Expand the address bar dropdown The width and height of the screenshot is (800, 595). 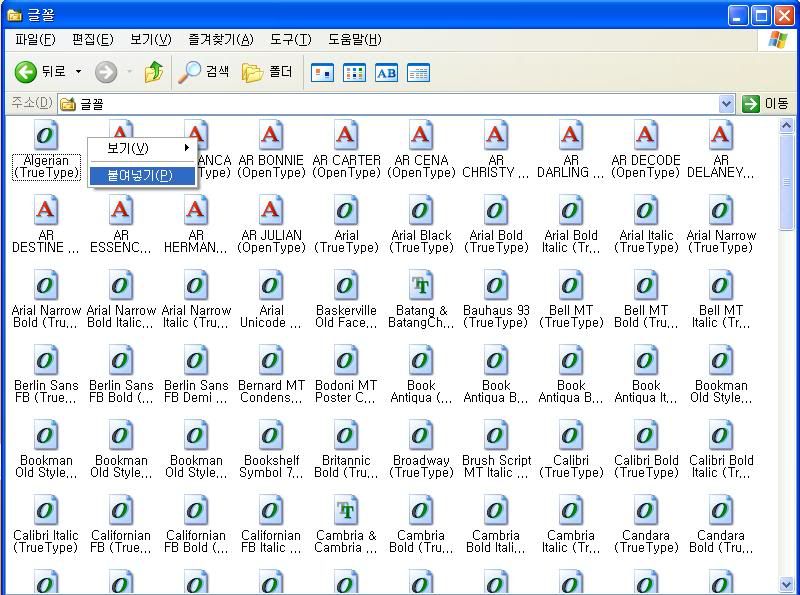pos(726,105)
